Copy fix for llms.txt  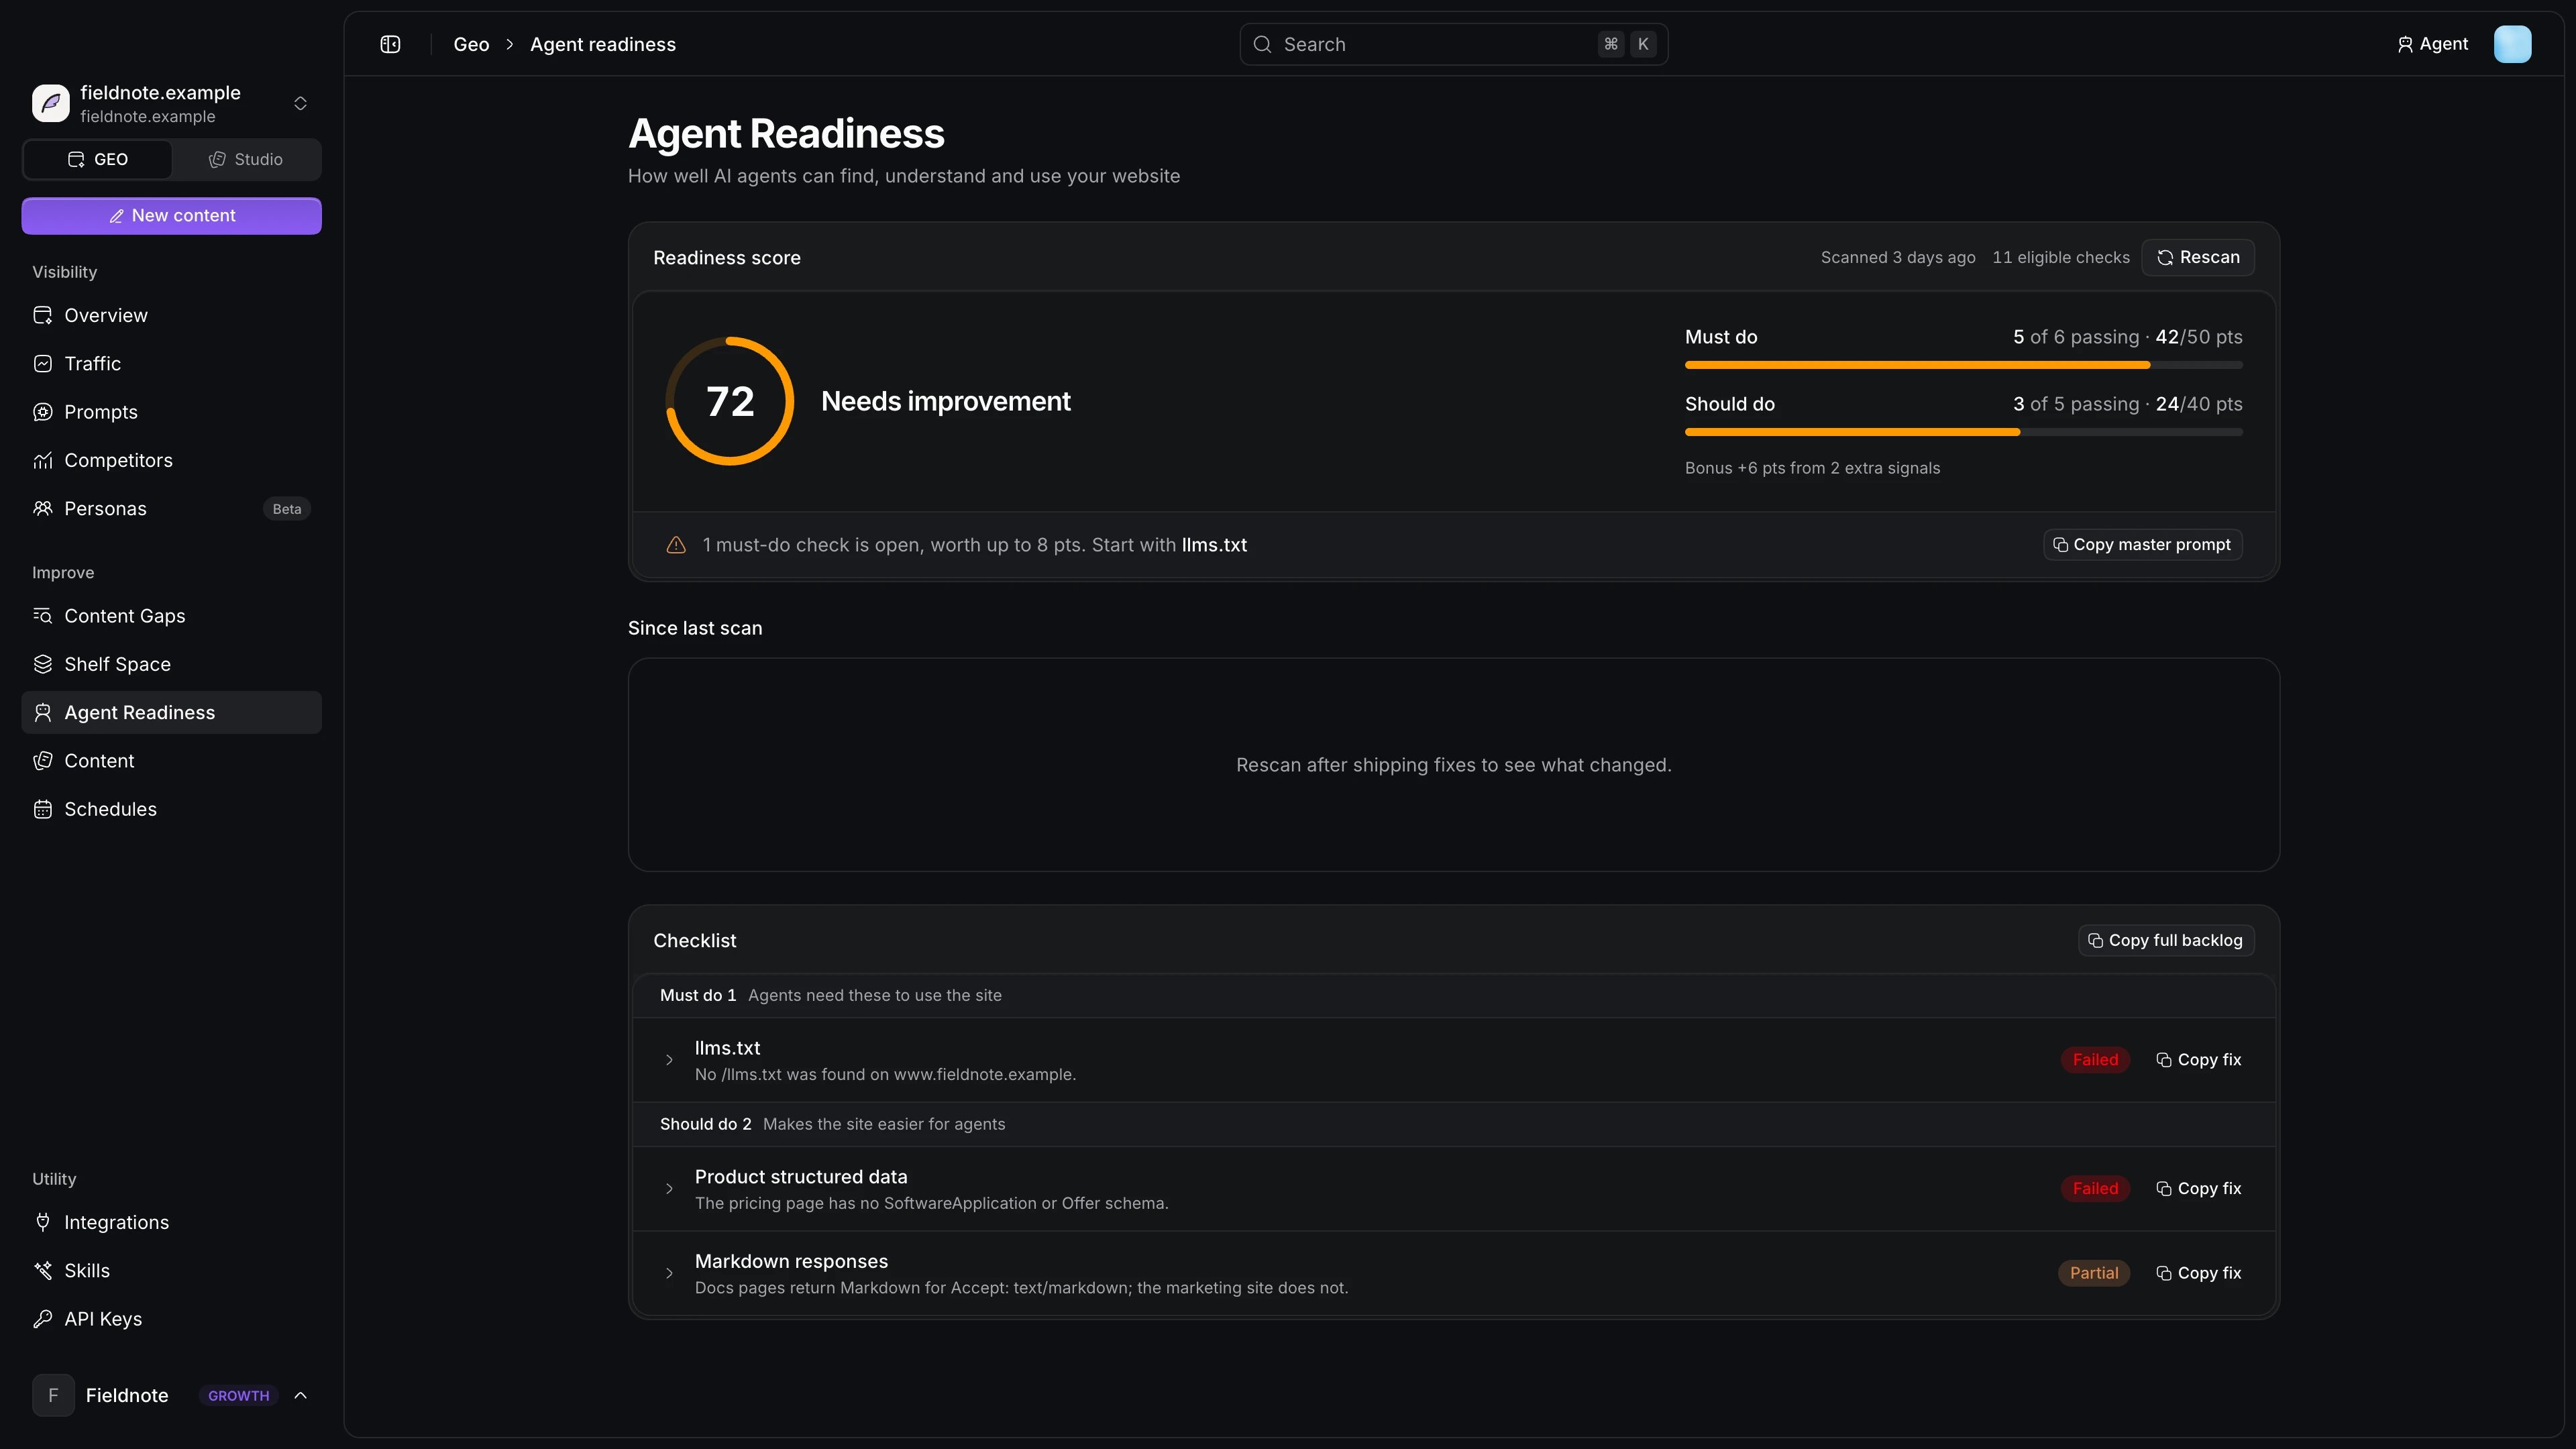click(2198, 1060)
